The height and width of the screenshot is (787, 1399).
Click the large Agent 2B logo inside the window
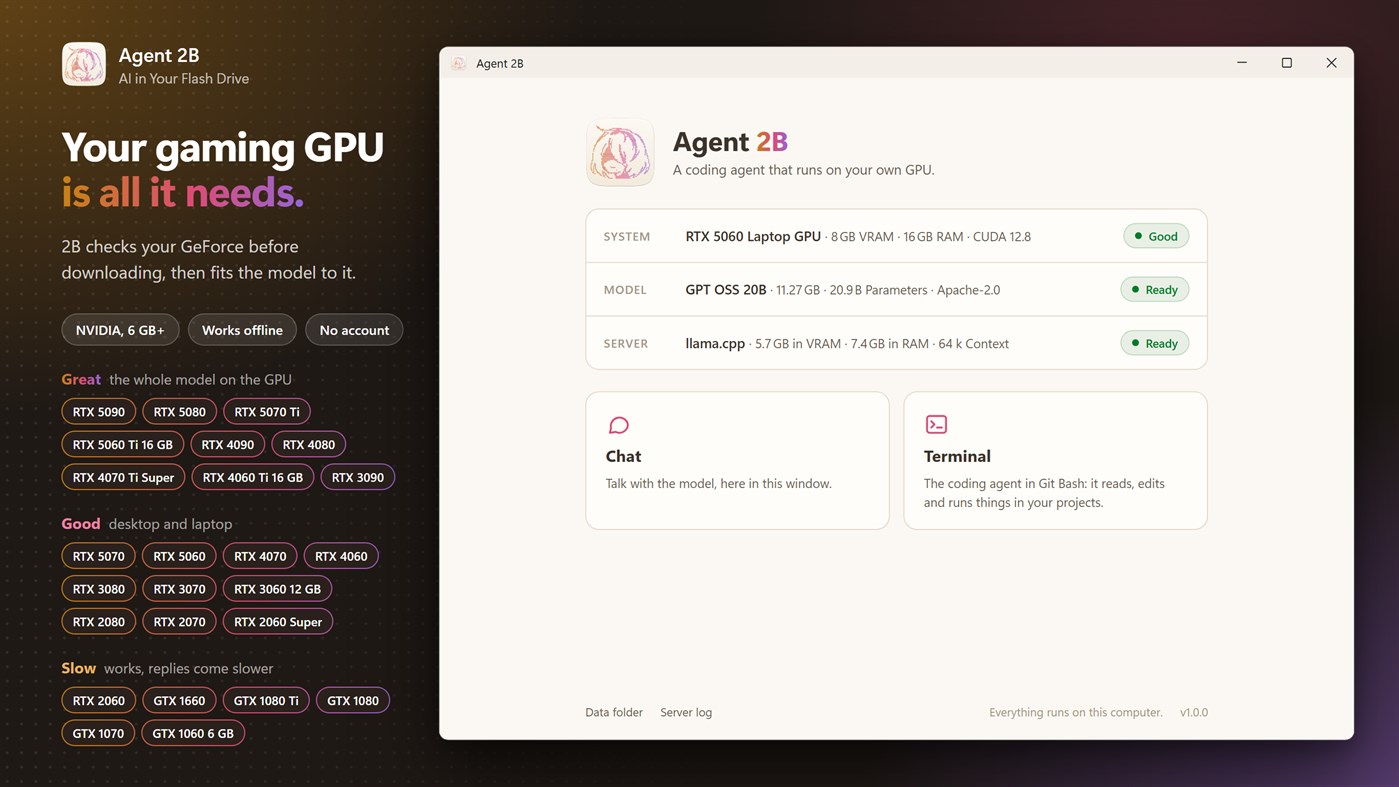click(x=620, y=153)
